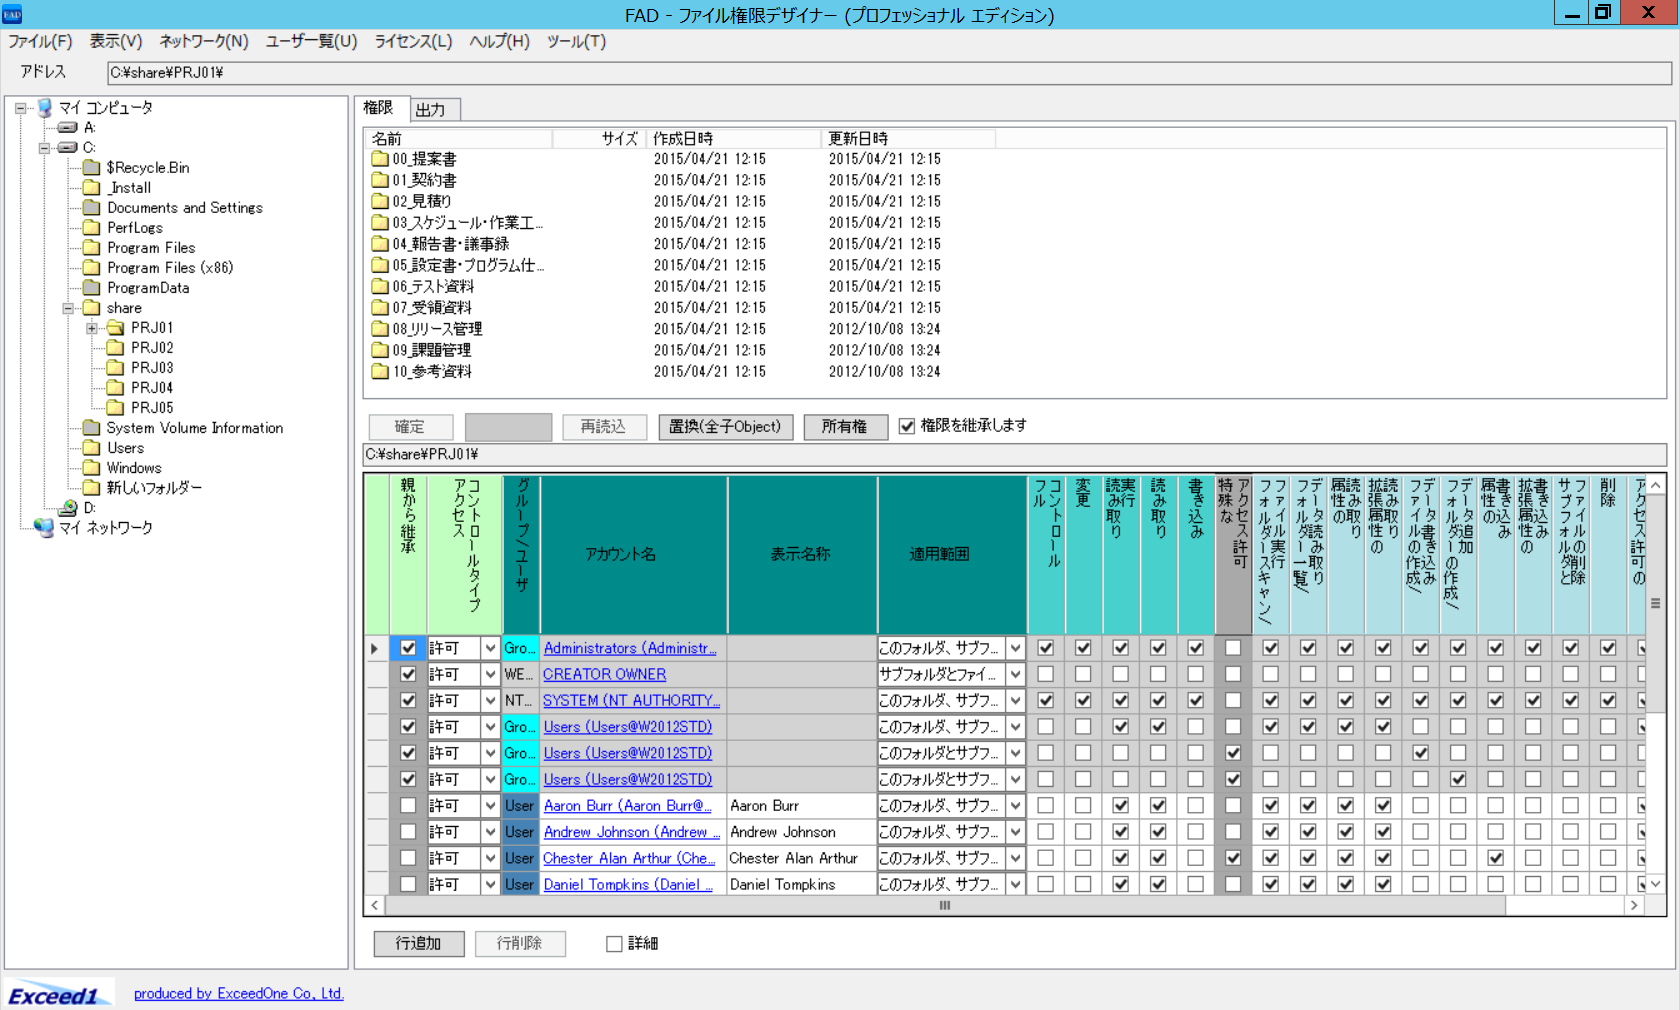Open access type dropdown for Daniel Tompkins row
This screenshot has width=1680, height=1010.
coord(490,884)
